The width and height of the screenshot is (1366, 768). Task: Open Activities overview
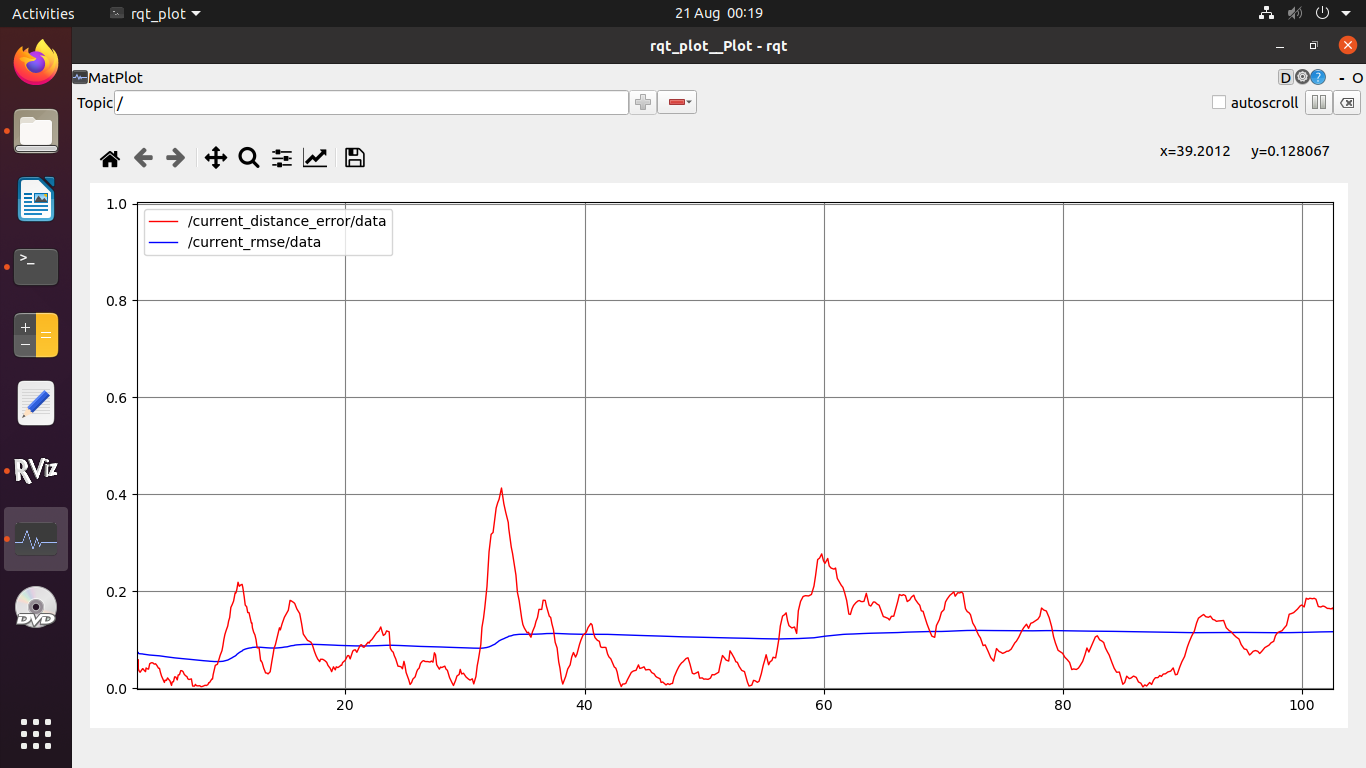coord(43,13)
